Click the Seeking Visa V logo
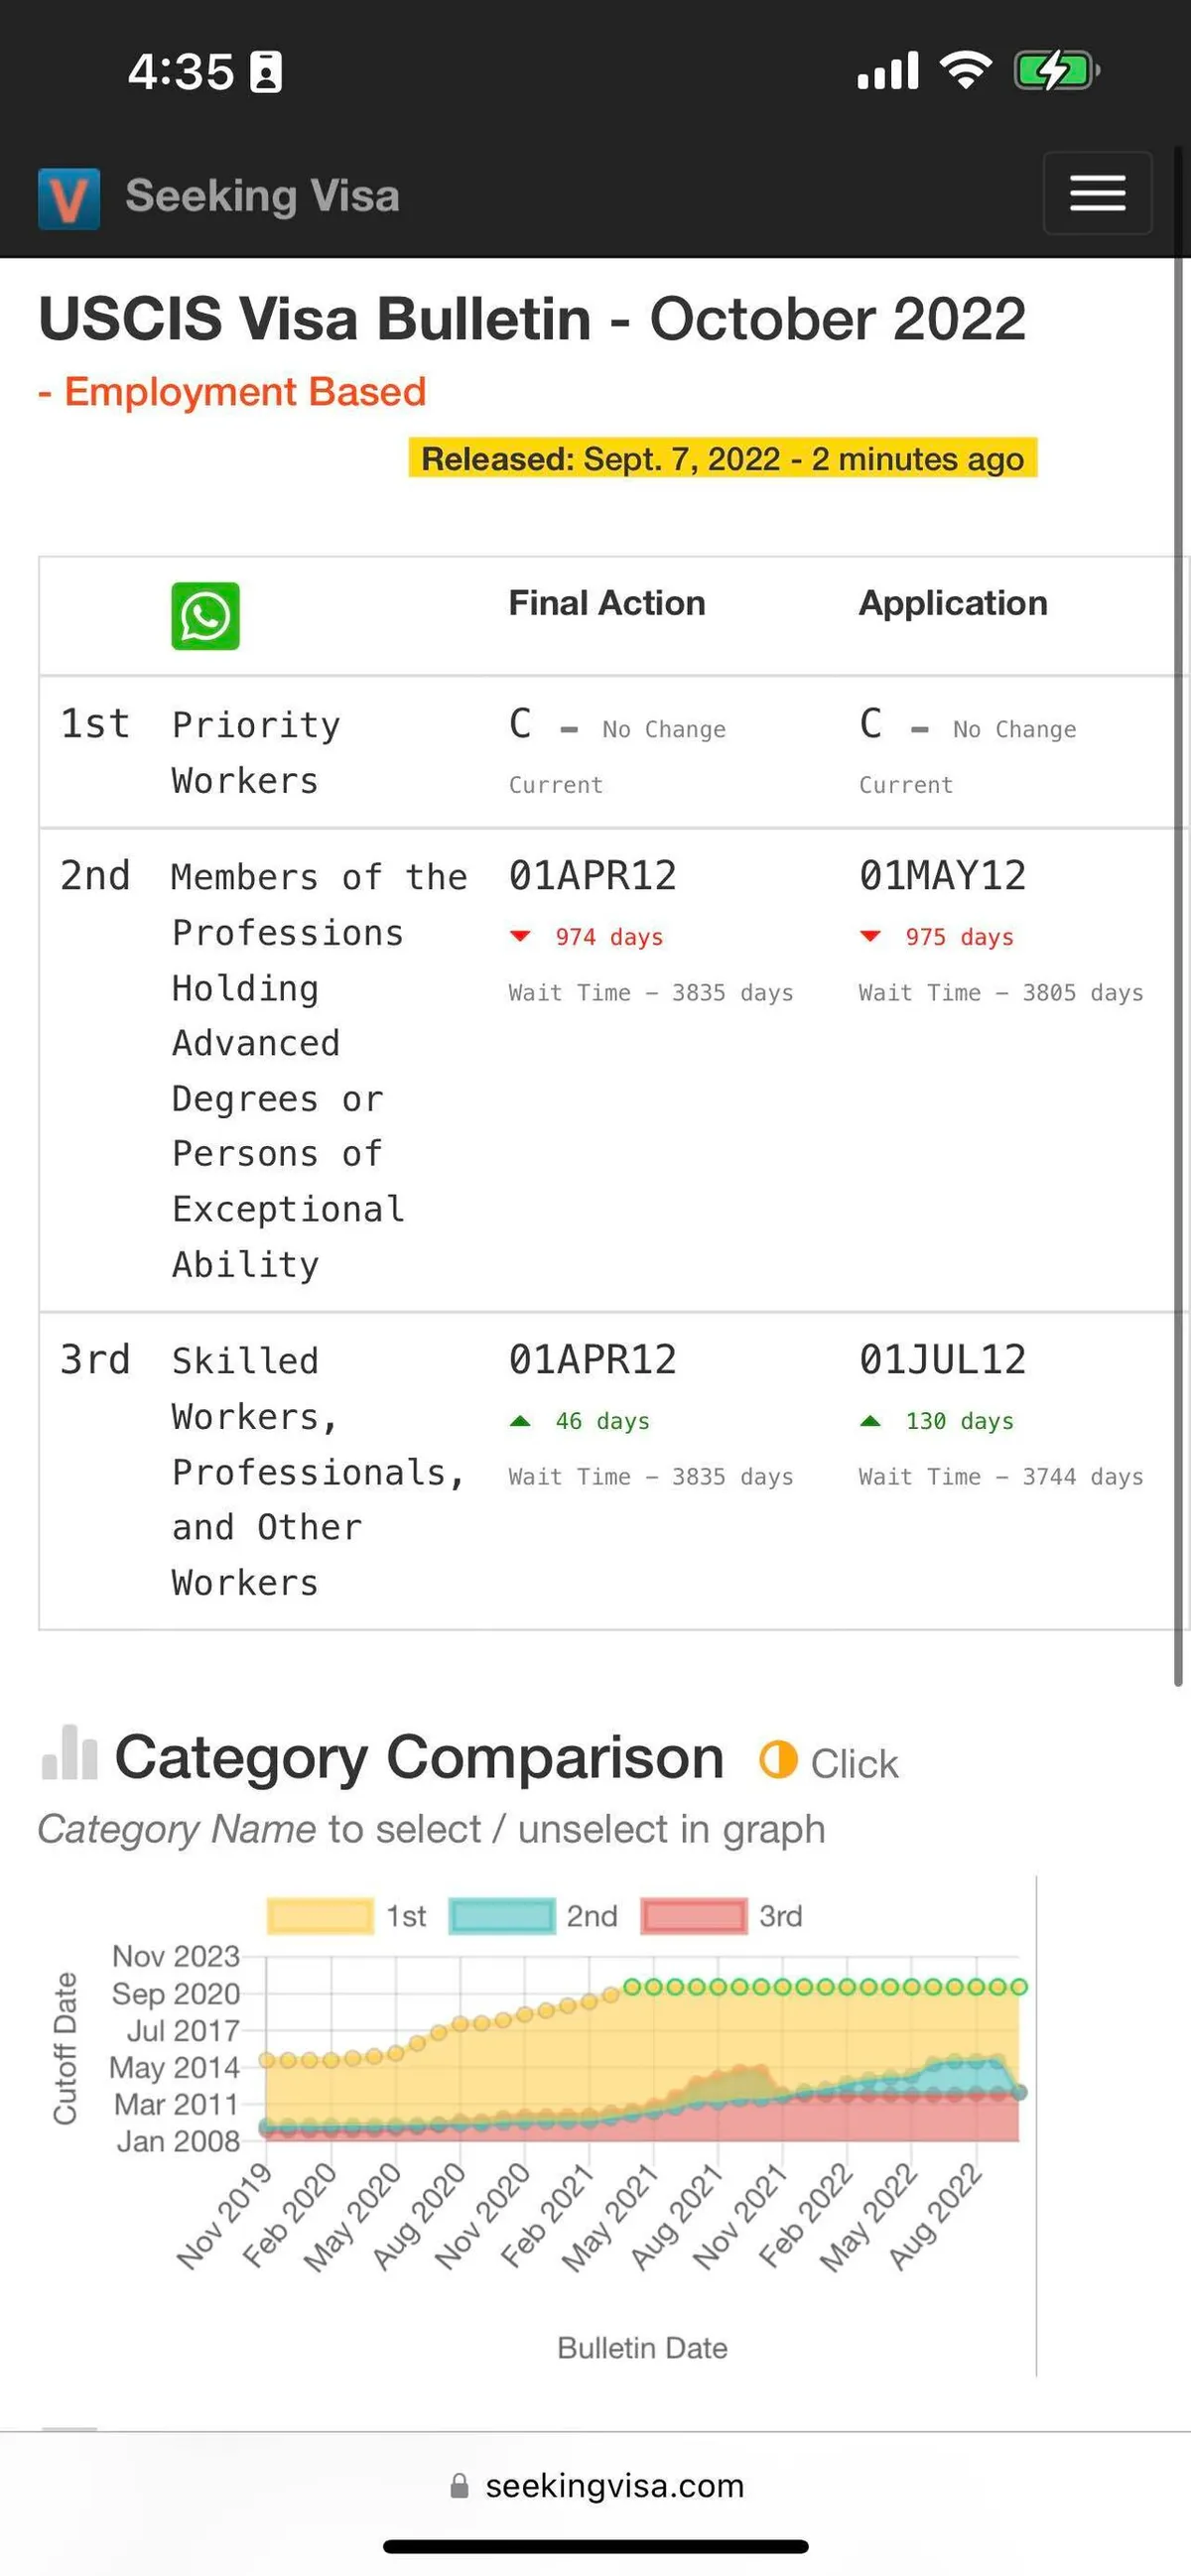 [x=68, y=198]
